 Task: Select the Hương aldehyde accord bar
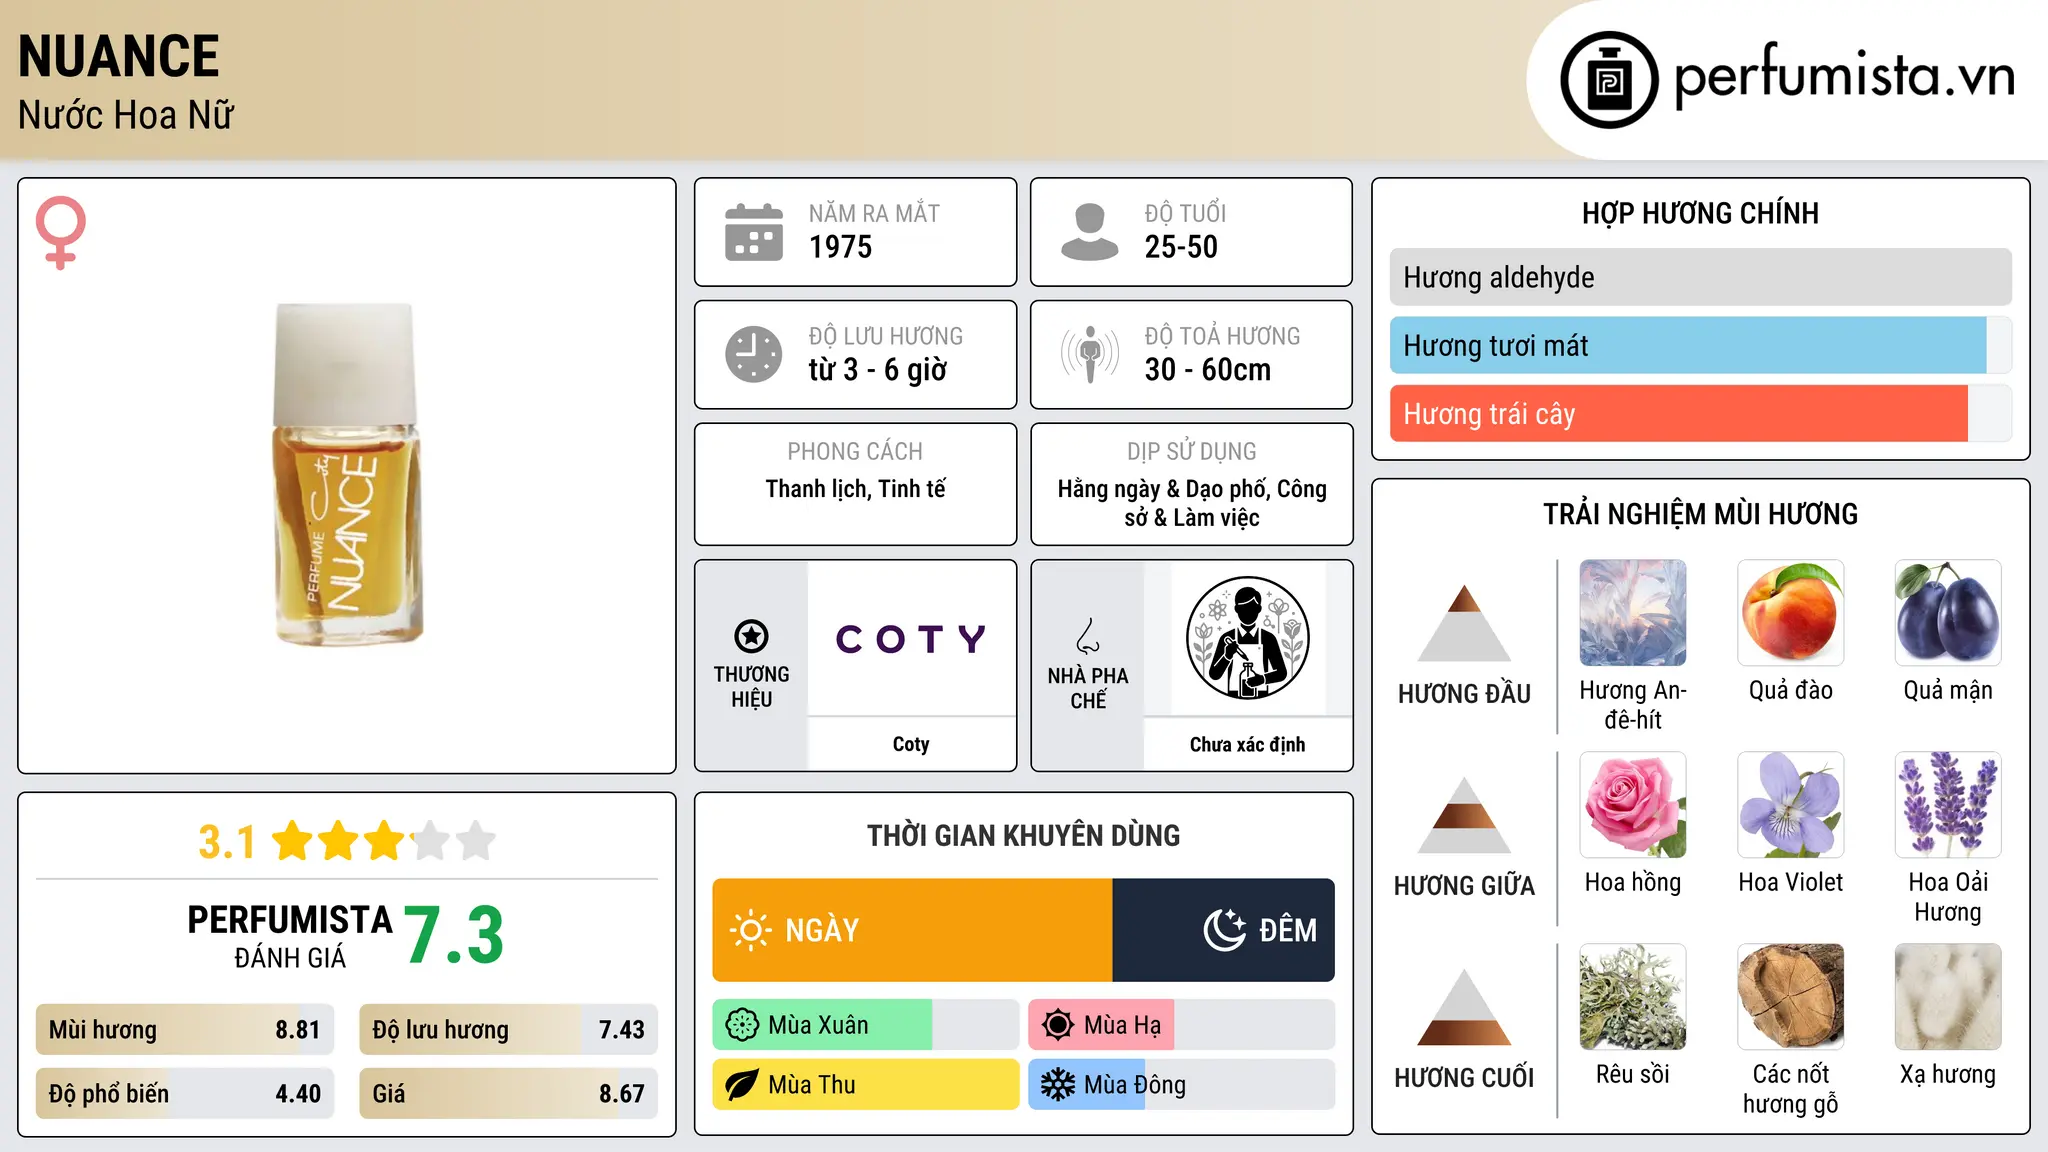(x=1700, y=277)
